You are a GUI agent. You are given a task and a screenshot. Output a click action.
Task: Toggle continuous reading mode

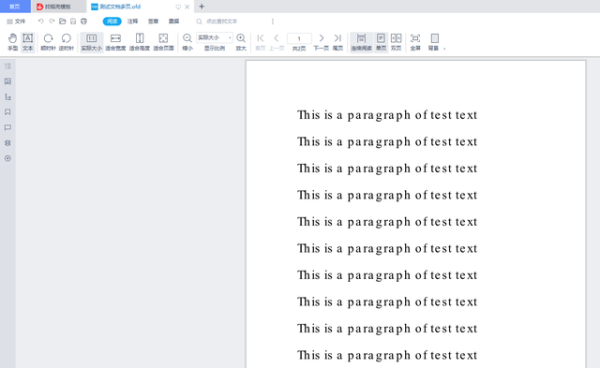tap(361, 42)
